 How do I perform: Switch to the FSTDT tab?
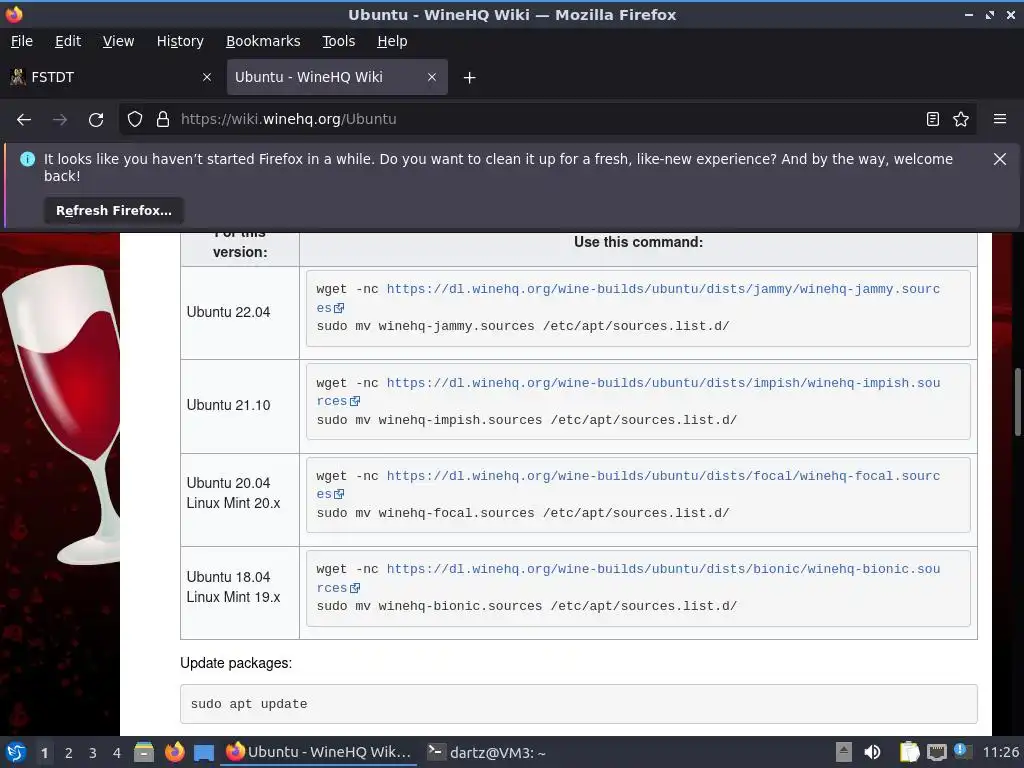[x=111, y=77]
